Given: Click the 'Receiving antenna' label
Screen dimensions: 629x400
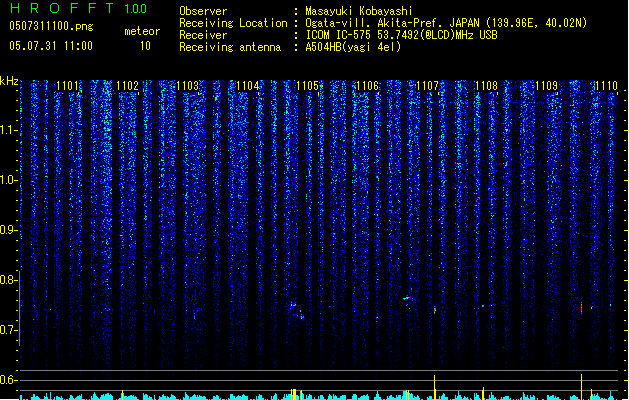Looking at the screenshot, I should (230, 47).
